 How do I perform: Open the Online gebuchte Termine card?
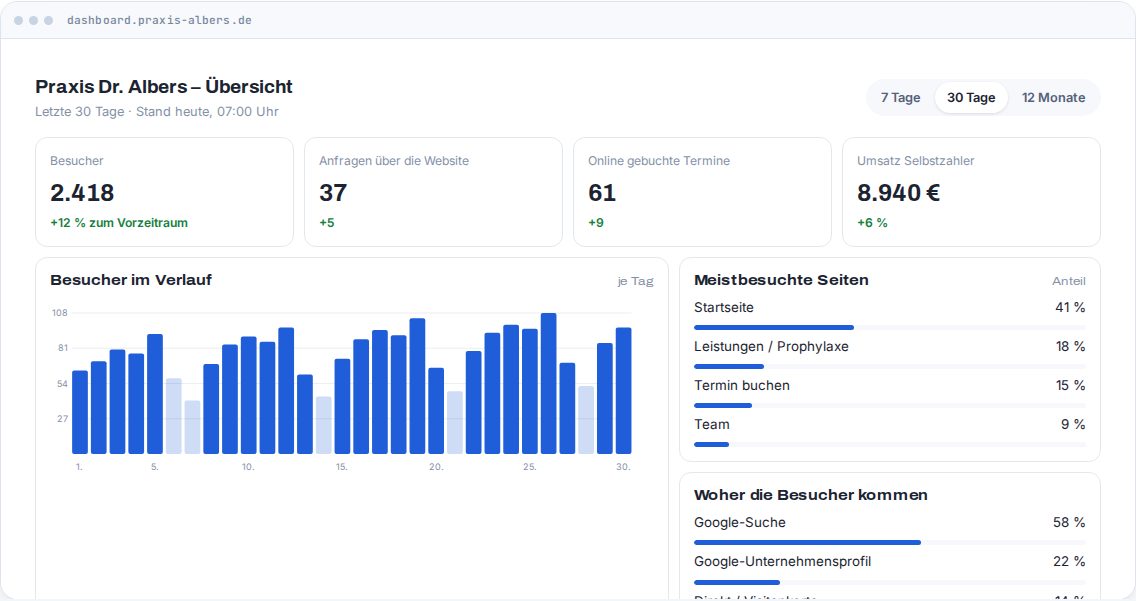pyautogui.click(x=702, y=192)
